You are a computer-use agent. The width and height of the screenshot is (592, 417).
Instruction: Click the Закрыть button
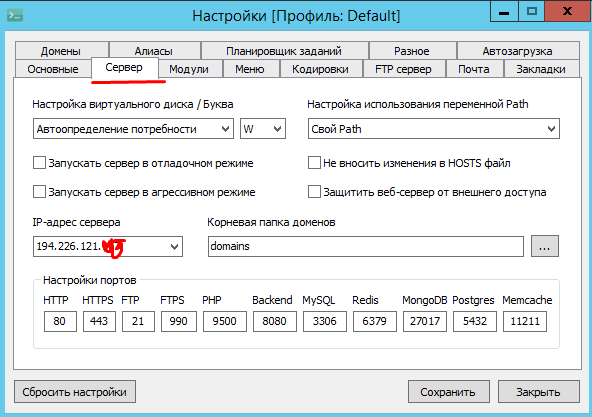coord(538,392)
